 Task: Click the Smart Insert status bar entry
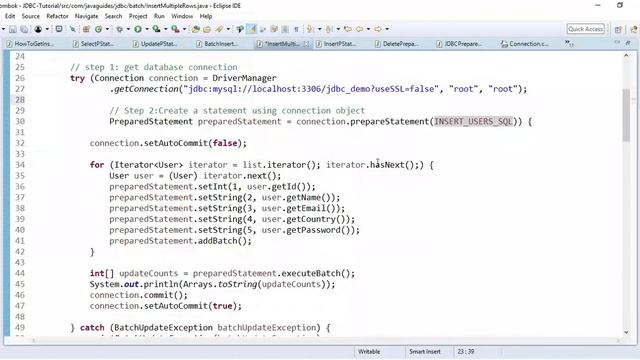424,351
